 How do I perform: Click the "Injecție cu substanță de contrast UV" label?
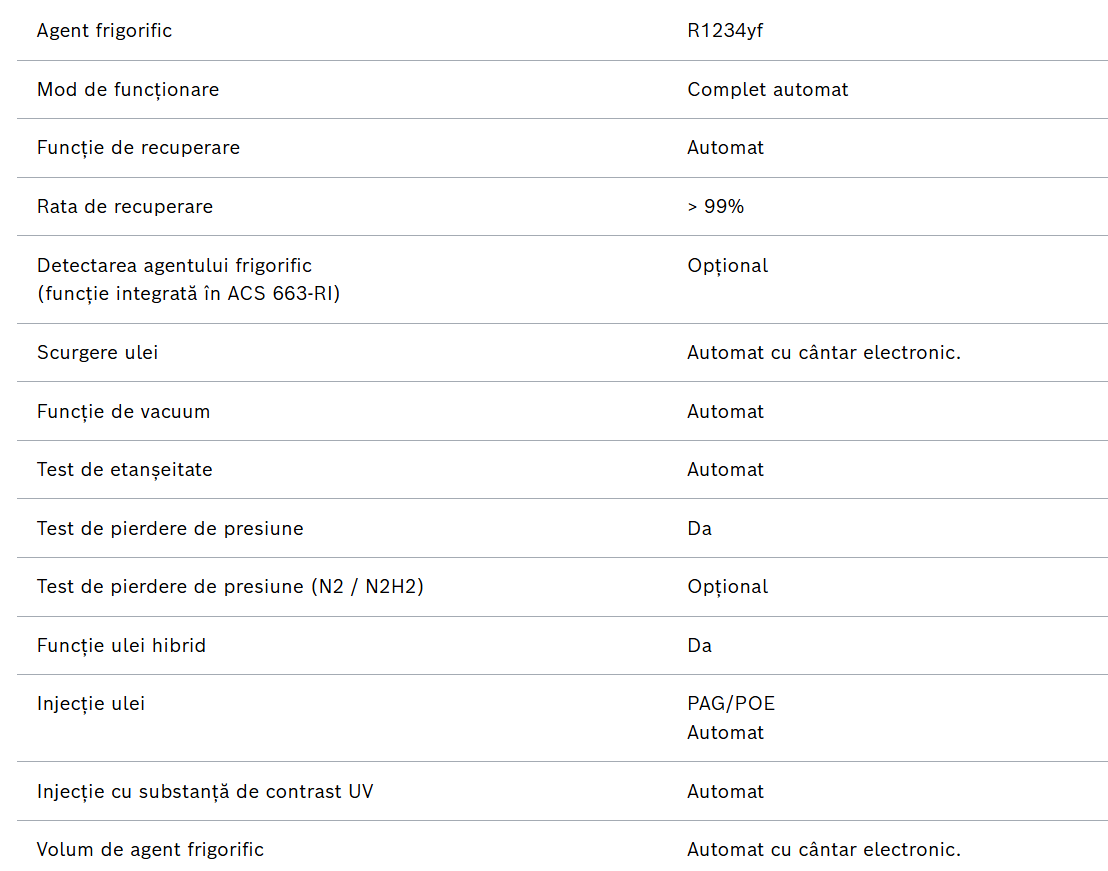[205, 792]
